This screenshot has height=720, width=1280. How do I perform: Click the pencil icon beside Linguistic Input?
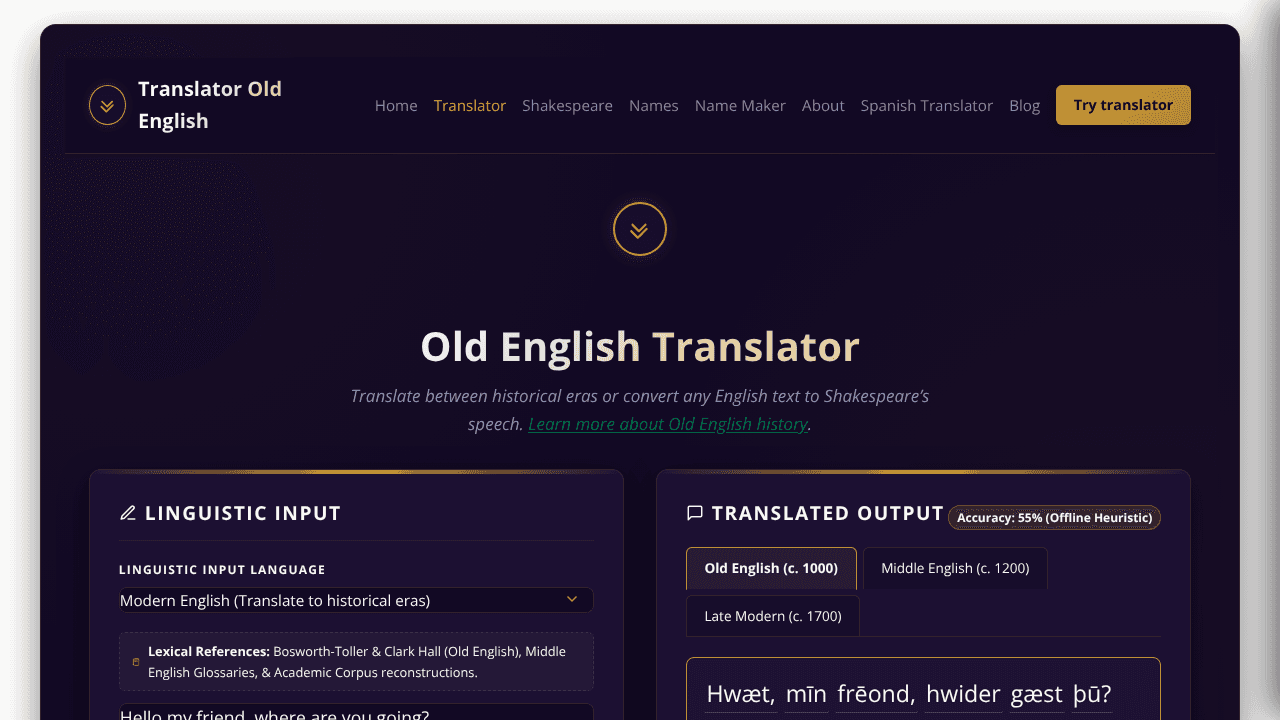[127, 513]
